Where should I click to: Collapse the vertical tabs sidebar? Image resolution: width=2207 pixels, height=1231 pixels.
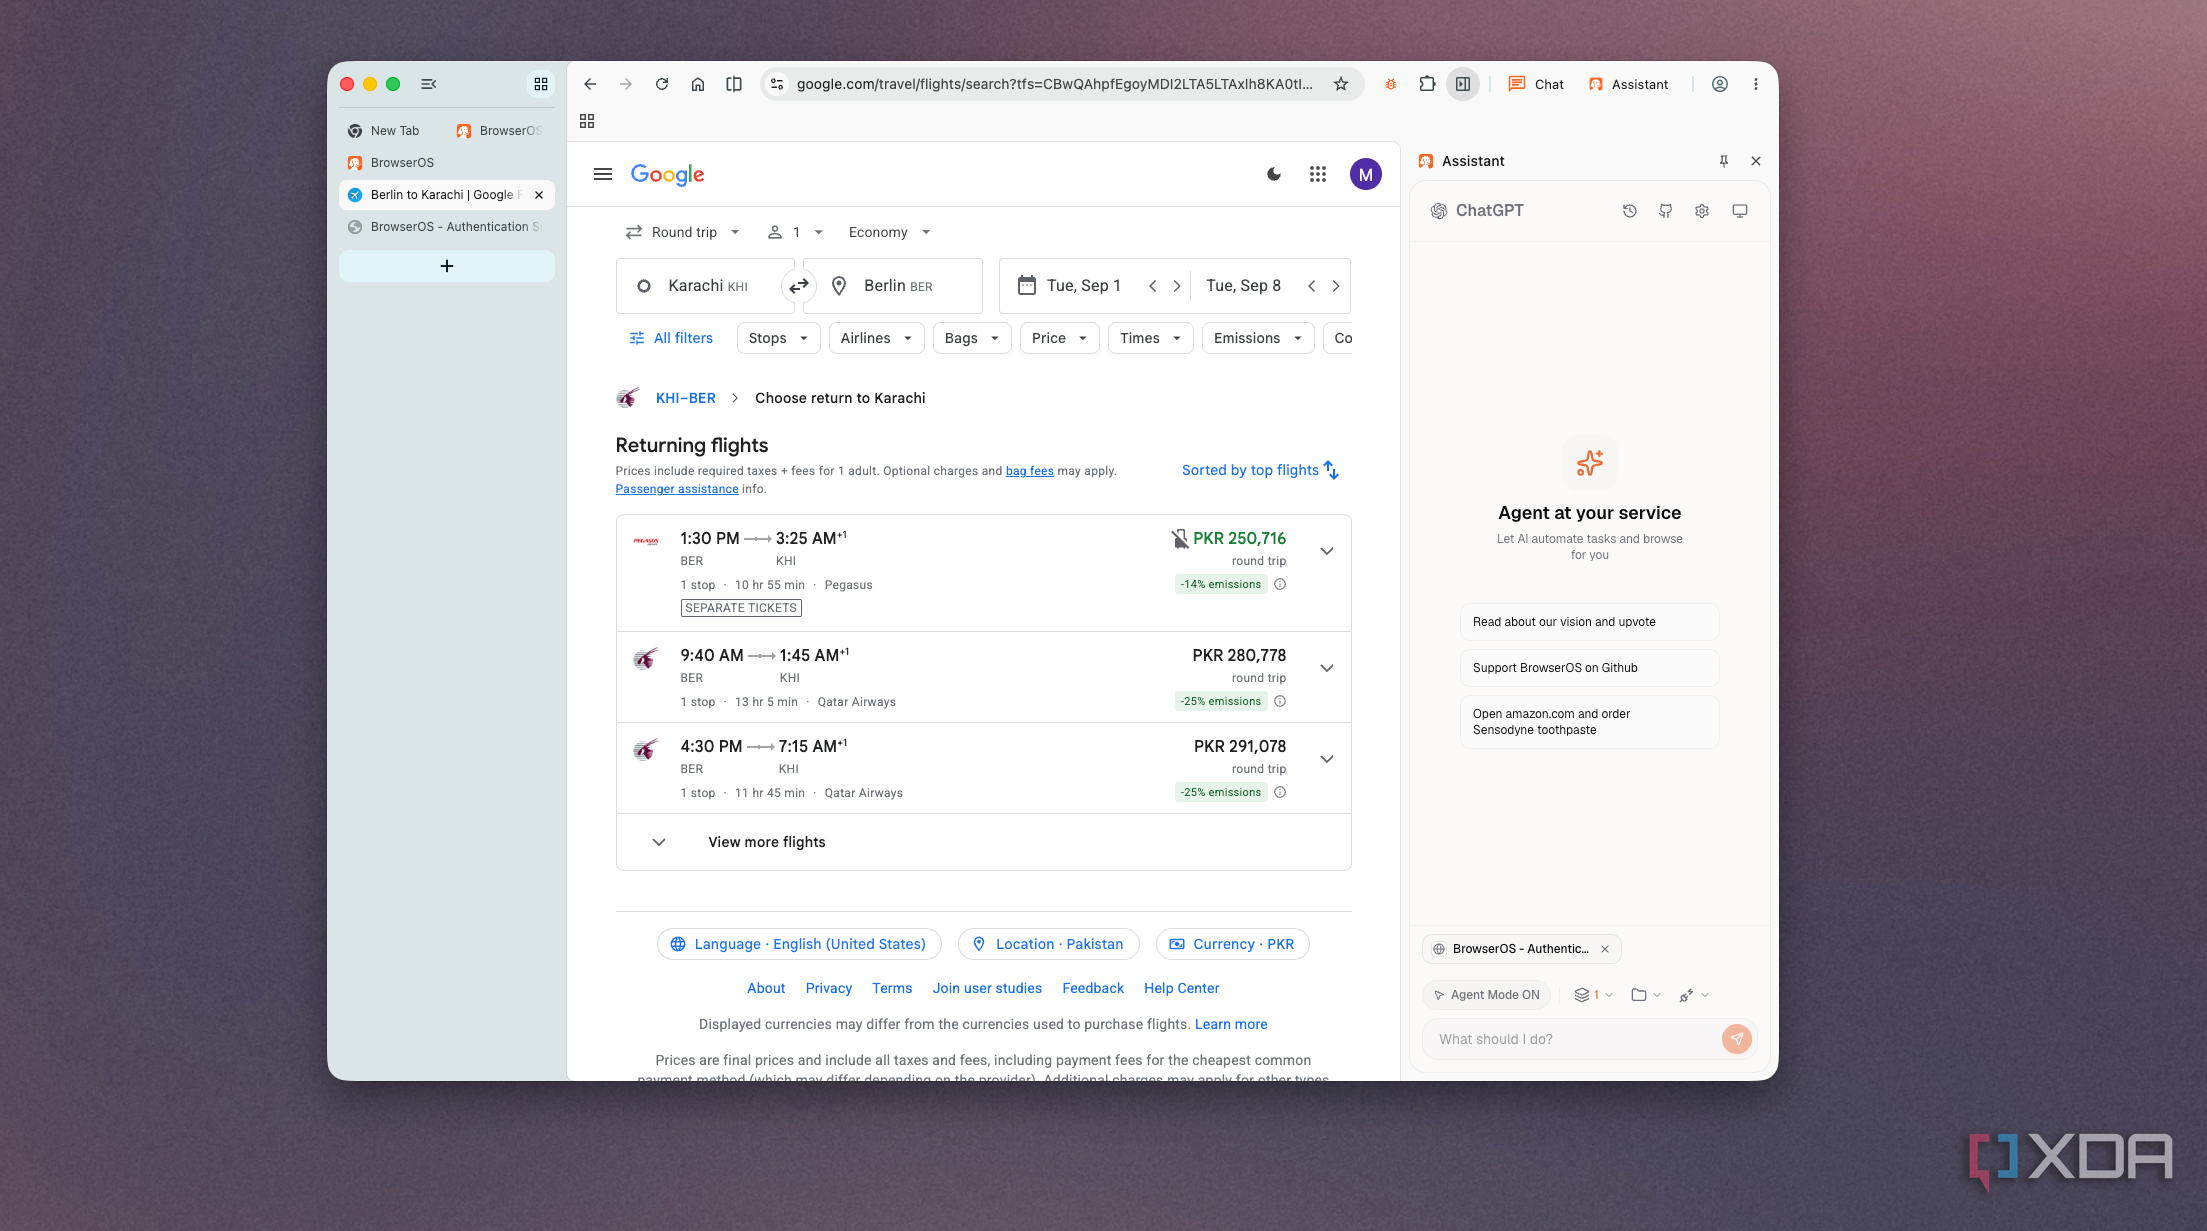pos(429,84)
